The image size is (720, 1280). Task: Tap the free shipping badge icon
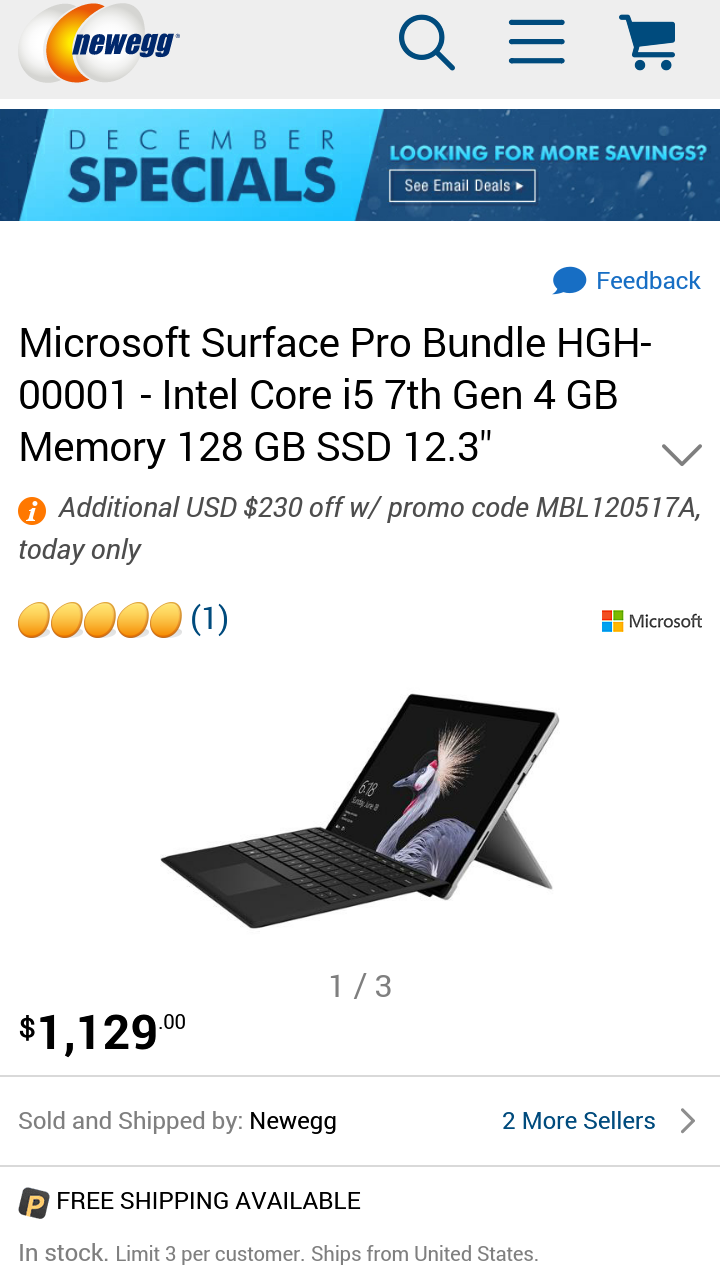pyautogui.click(x=34, y=1202)
